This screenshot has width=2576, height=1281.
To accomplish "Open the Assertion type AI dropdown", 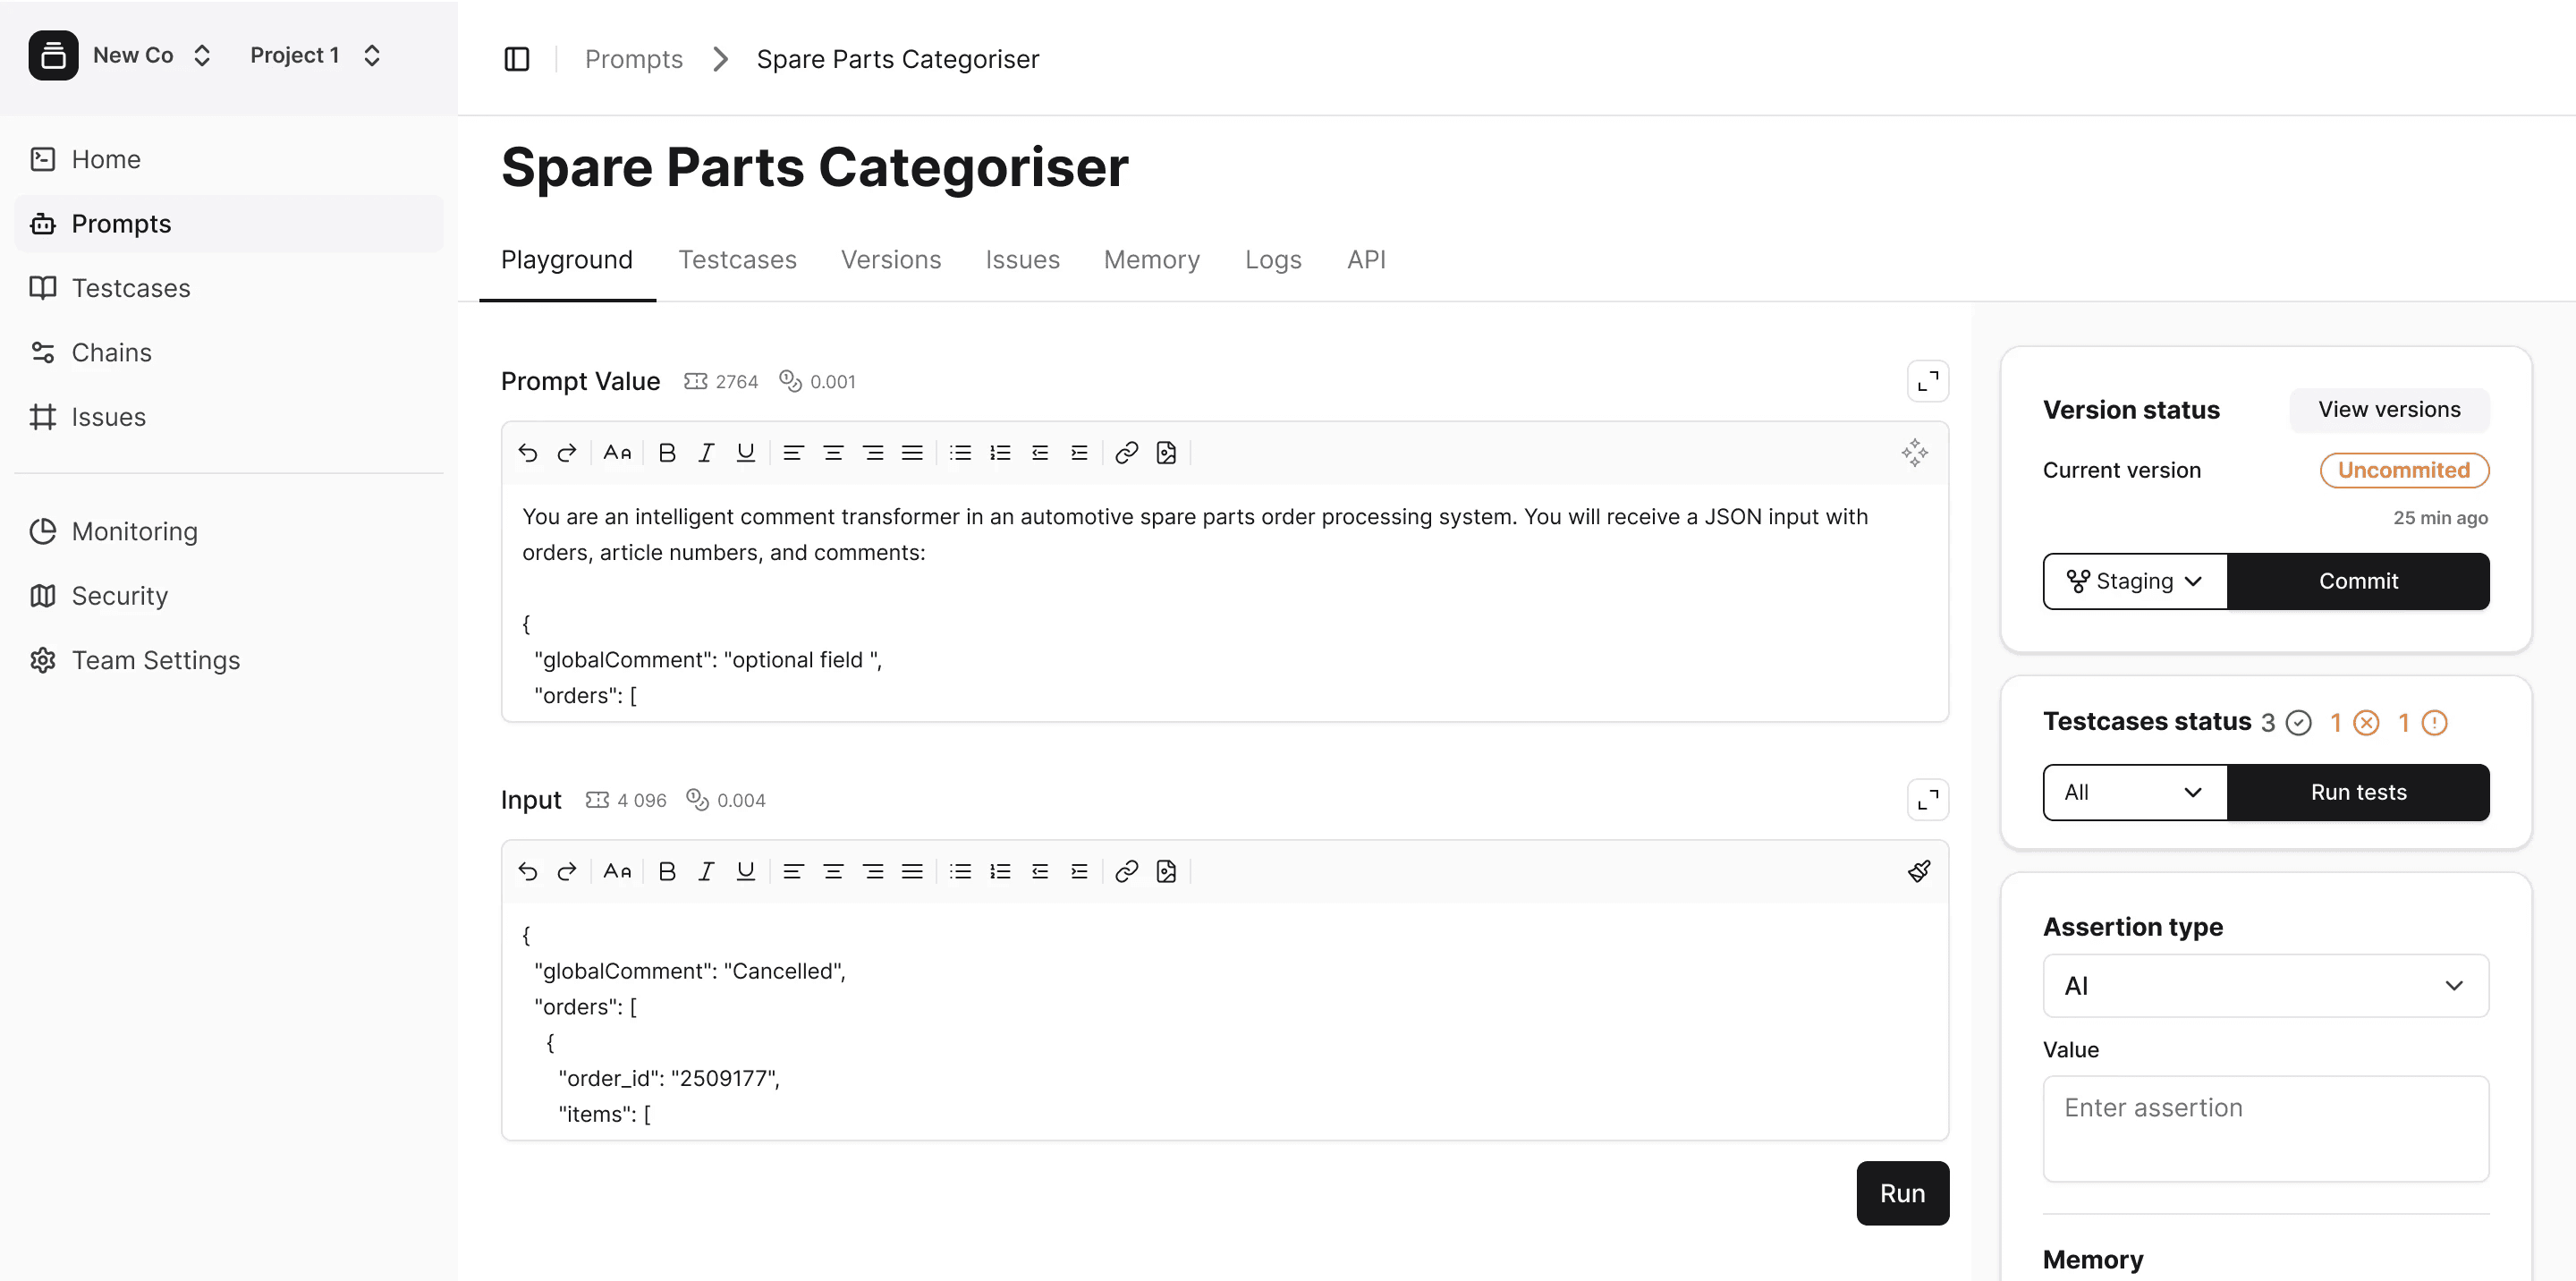I will click(x=2265, y=985).
